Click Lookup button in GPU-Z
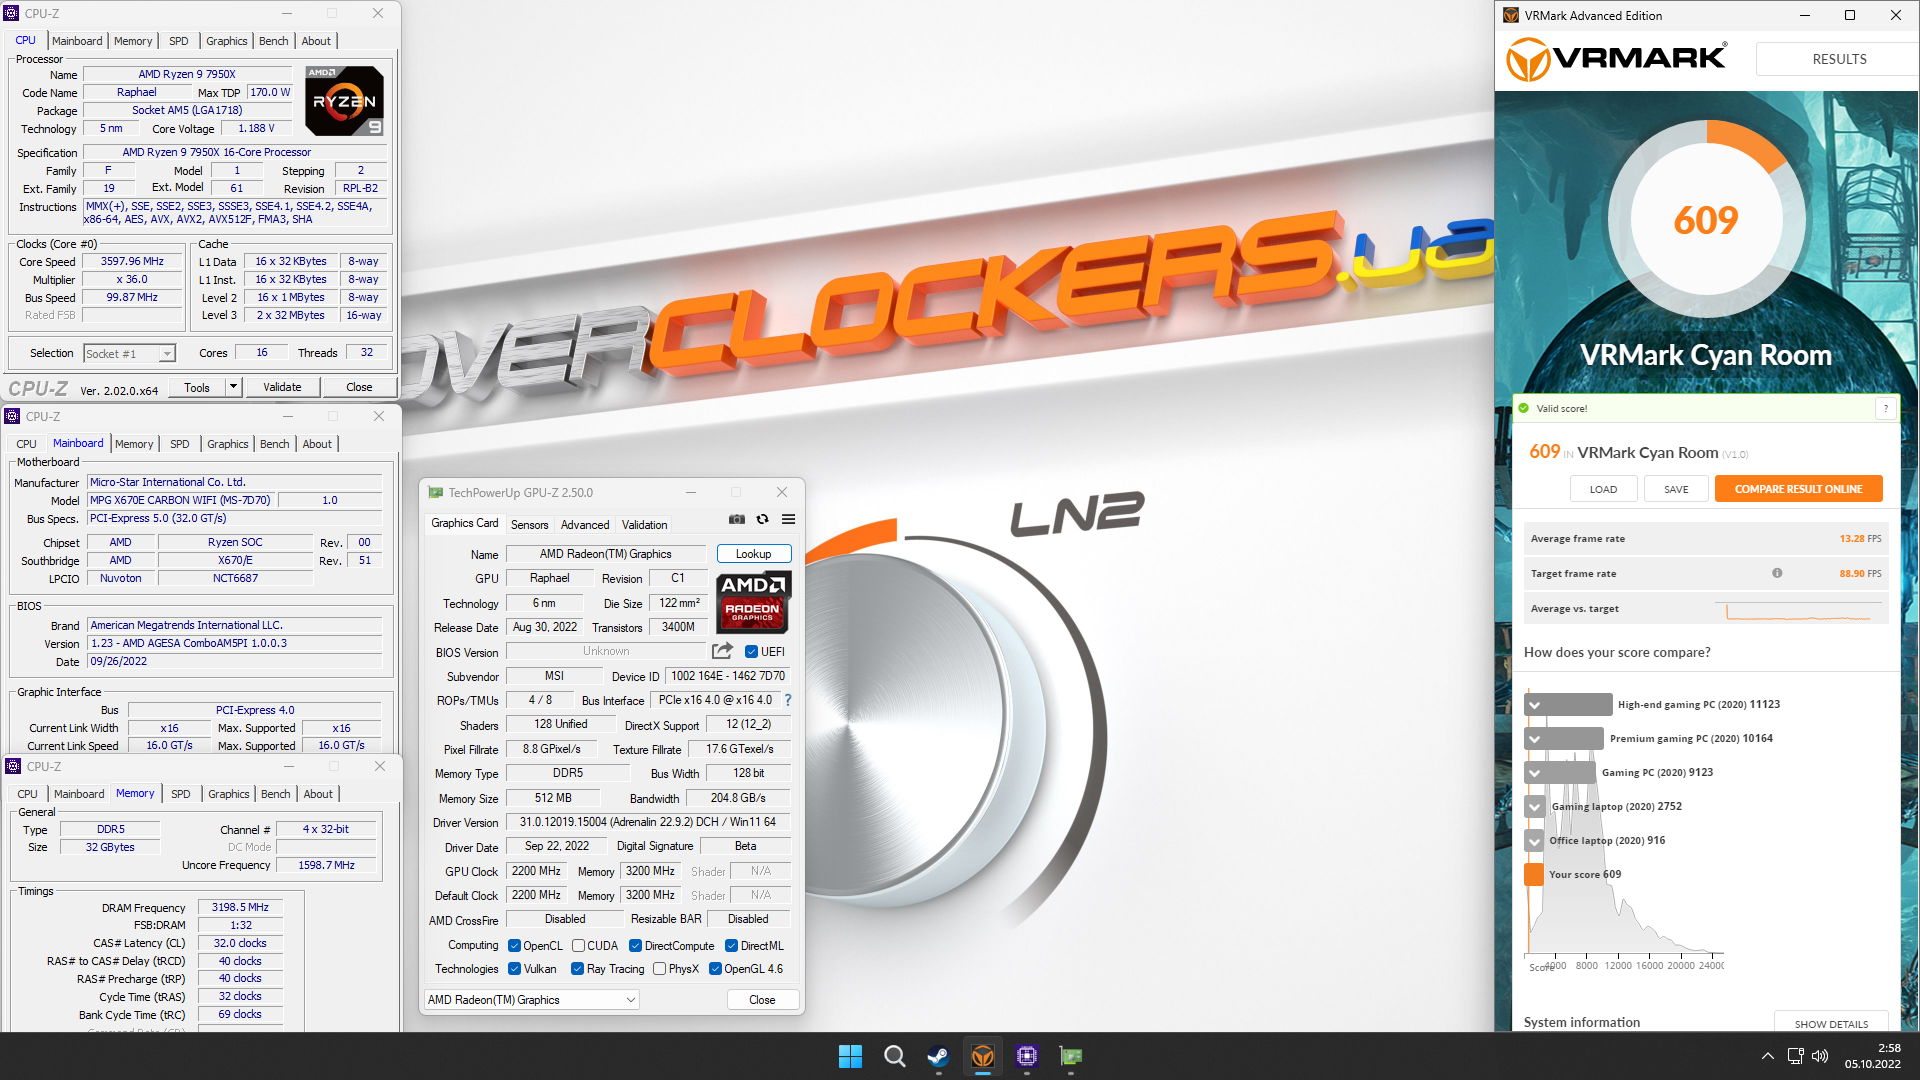This screenshot has width=1920, height=1080. [753, 554]
